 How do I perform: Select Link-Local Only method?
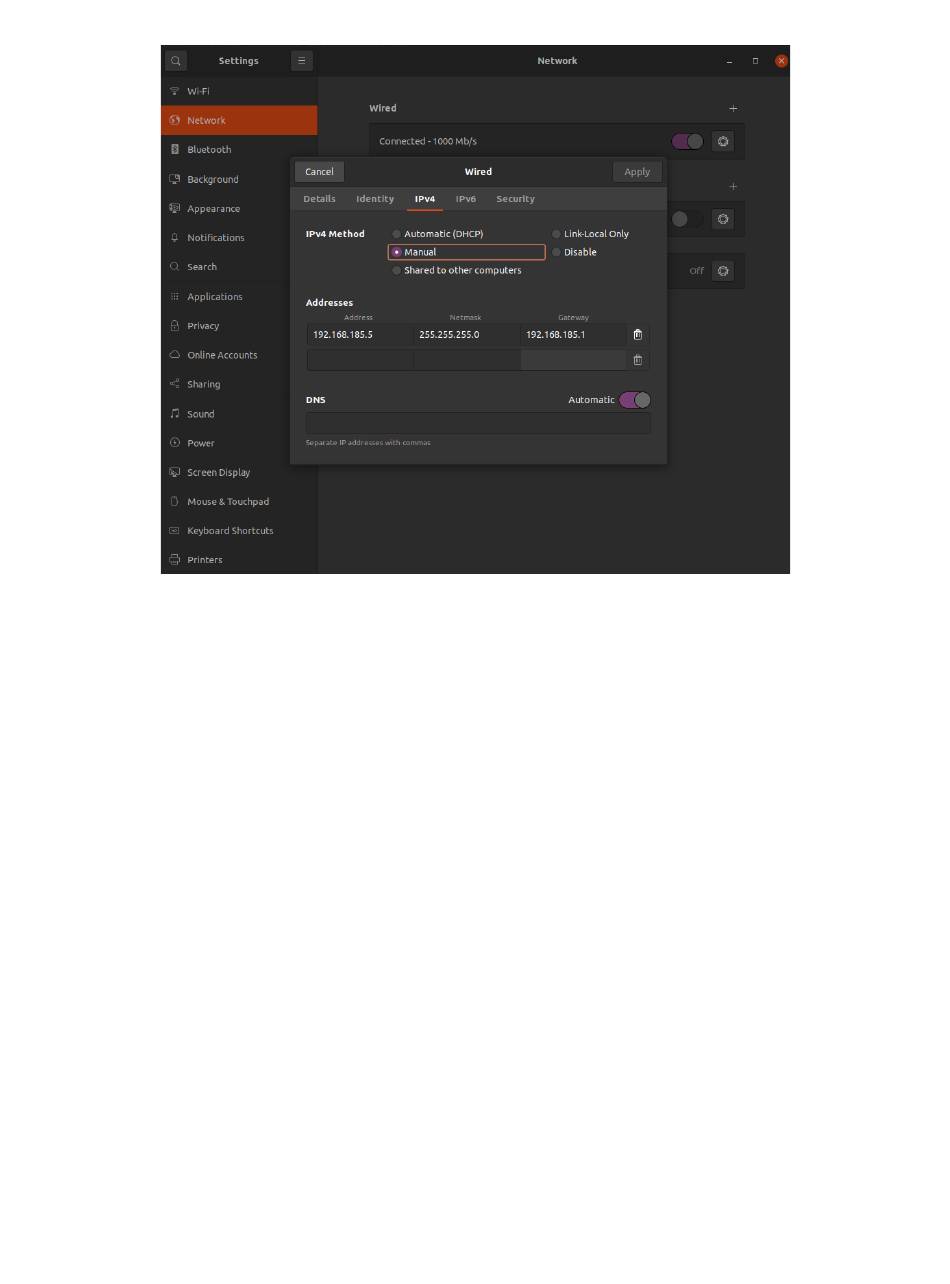click(x=590, y=234)
